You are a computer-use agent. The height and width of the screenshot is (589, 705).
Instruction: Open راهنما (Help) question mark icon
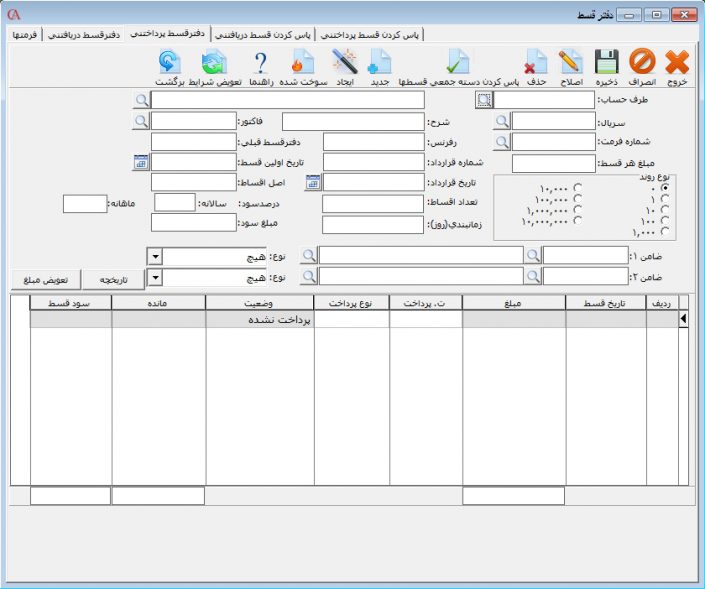click(x=261, y=64)
